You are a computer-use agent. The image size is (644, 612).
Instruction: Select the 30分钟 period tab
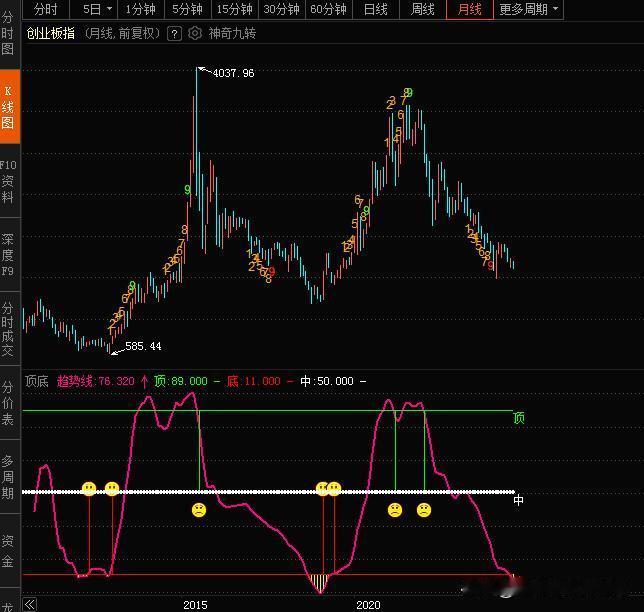click(x=281, y=9)
